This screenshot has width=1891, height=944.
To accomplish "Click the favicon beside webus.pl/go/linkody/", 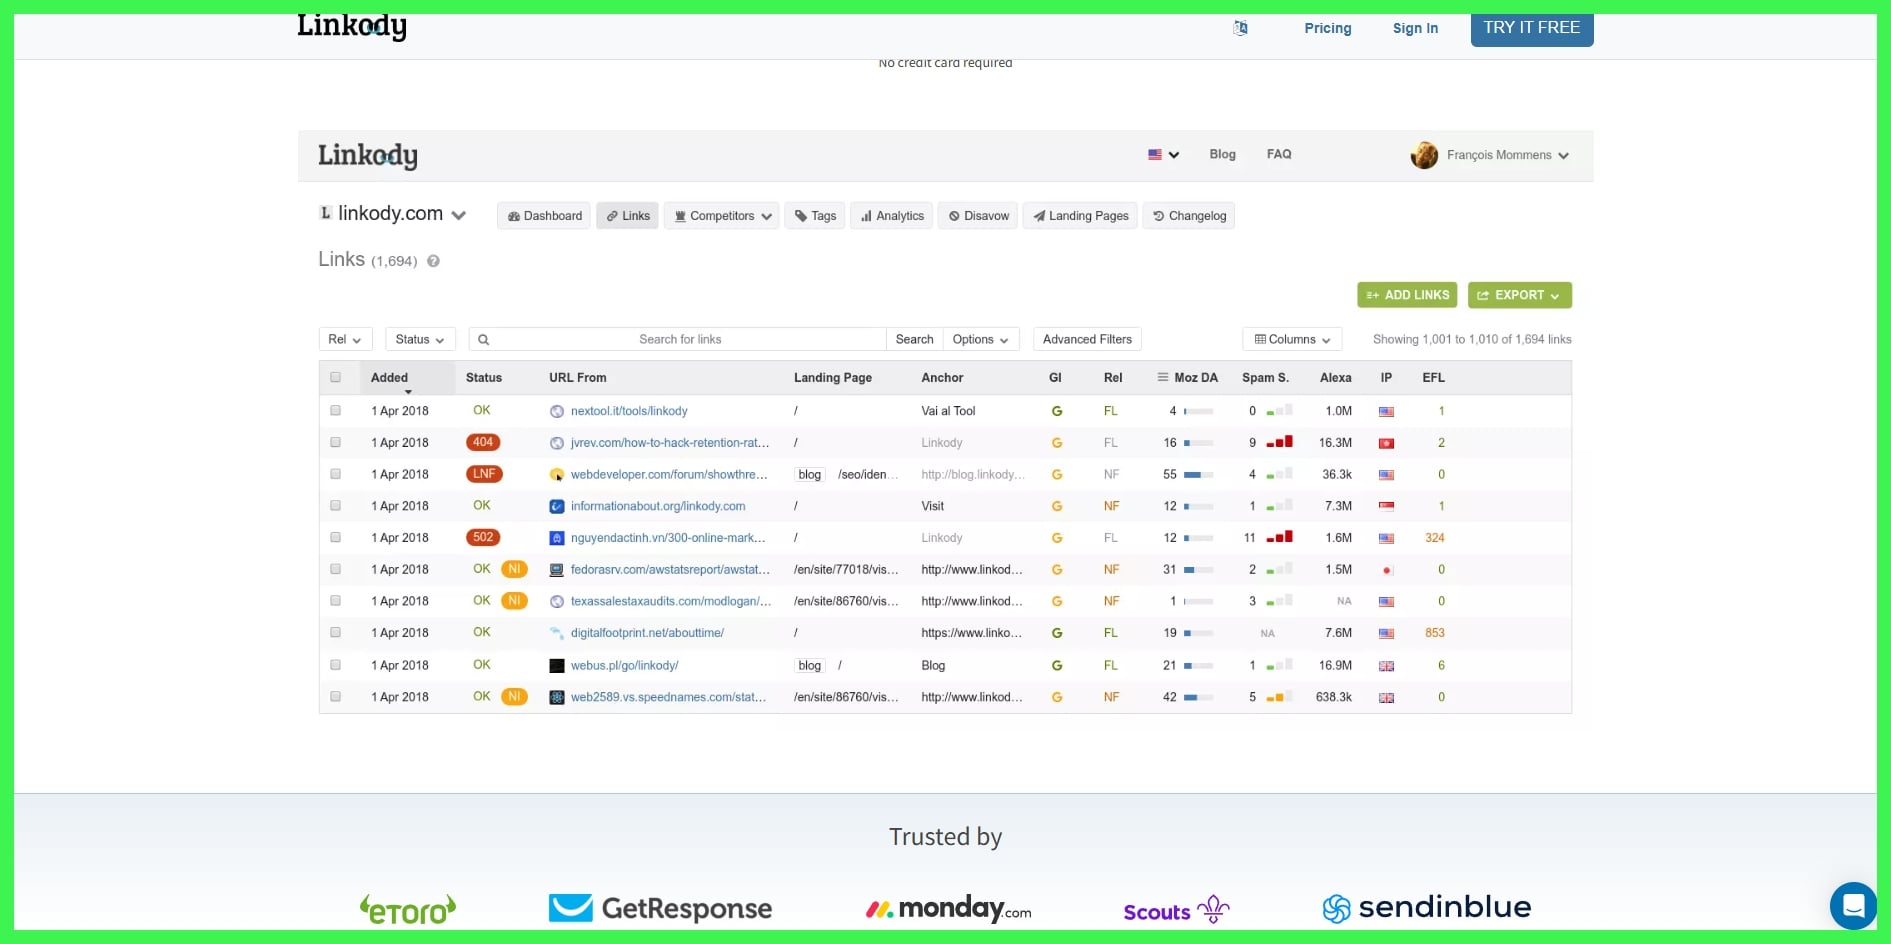I will point(557,666).
